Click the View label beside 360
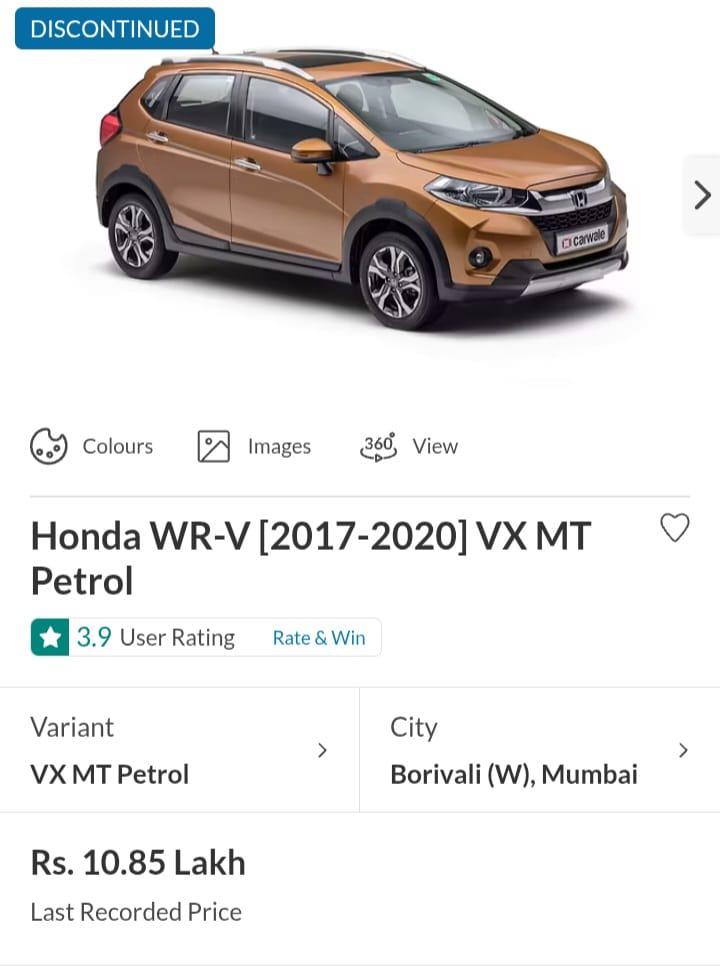720x975 pixels. (x=435, y=446)
